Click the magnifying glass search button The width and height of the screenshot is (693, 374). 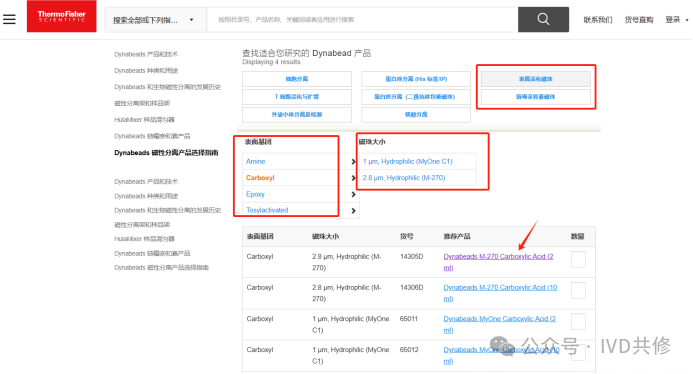coord(543,19)
